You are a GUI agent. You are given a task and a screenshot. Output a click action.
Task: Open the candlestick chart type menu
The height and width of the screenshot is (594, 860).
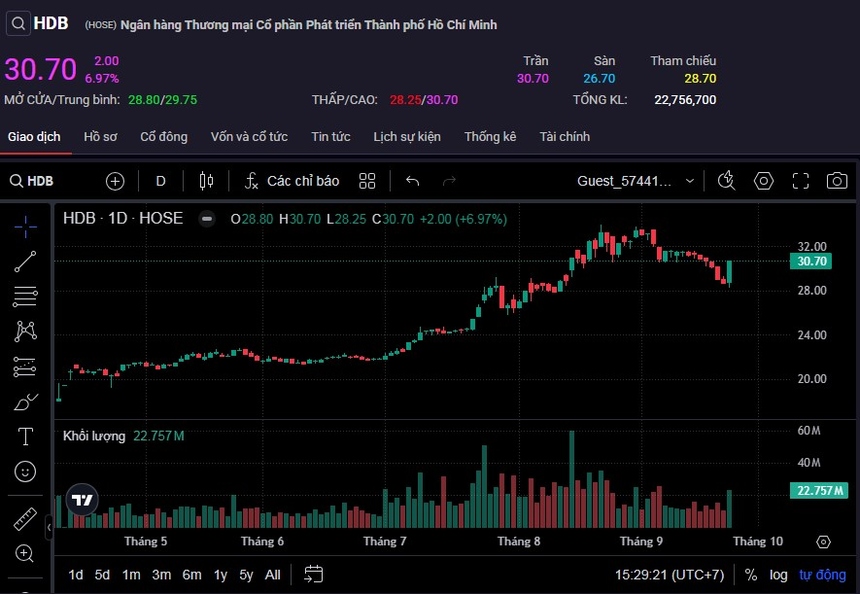tap(207, 181)
